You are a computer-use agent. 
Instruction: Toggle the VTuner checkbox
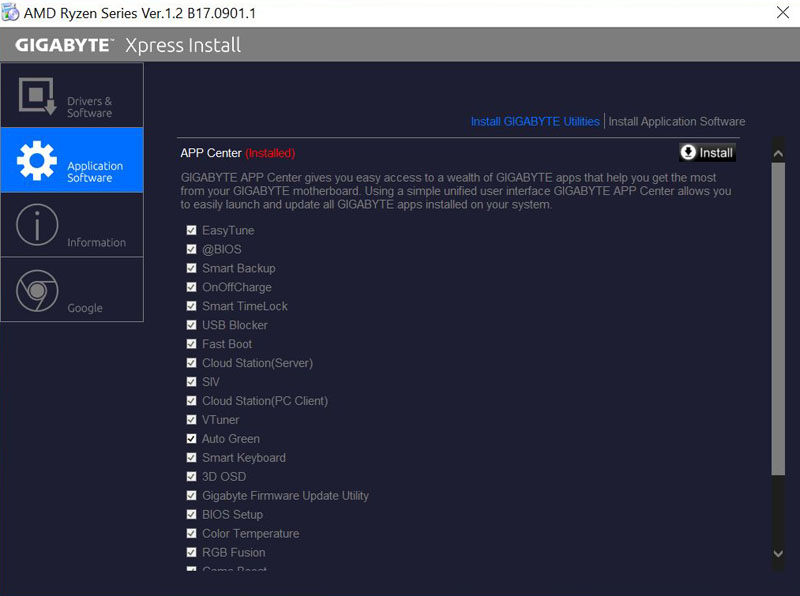(x=191, y=419)
